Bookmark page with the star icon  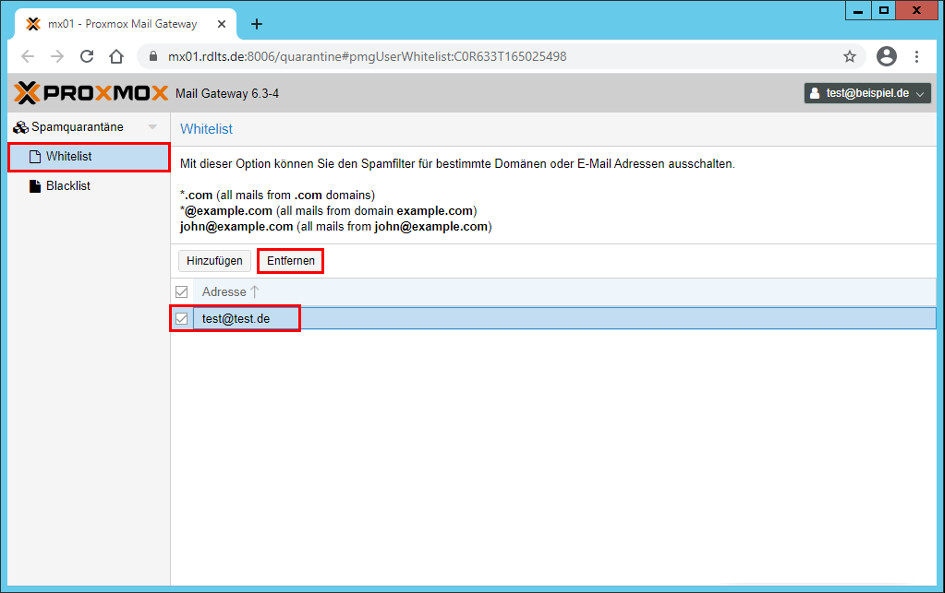pyautogui.click(x=849, y=57)
